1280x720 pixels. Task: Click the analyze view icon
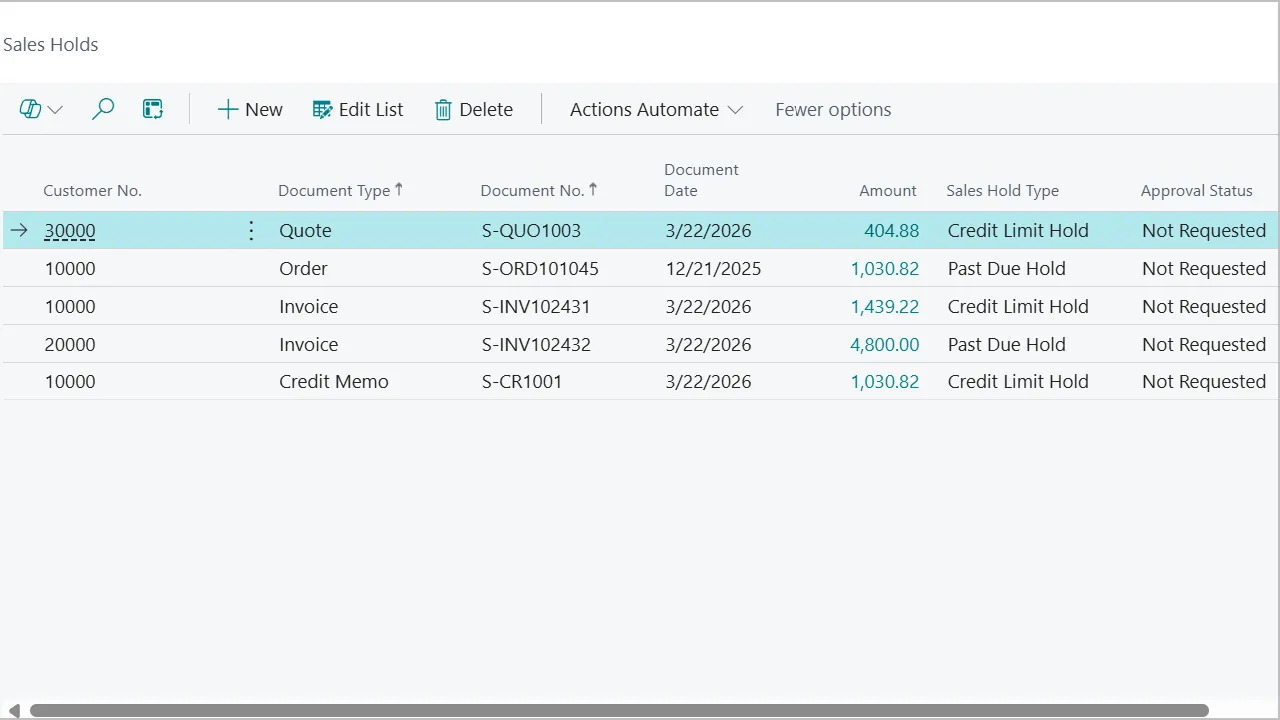click(x=153, y=109)
